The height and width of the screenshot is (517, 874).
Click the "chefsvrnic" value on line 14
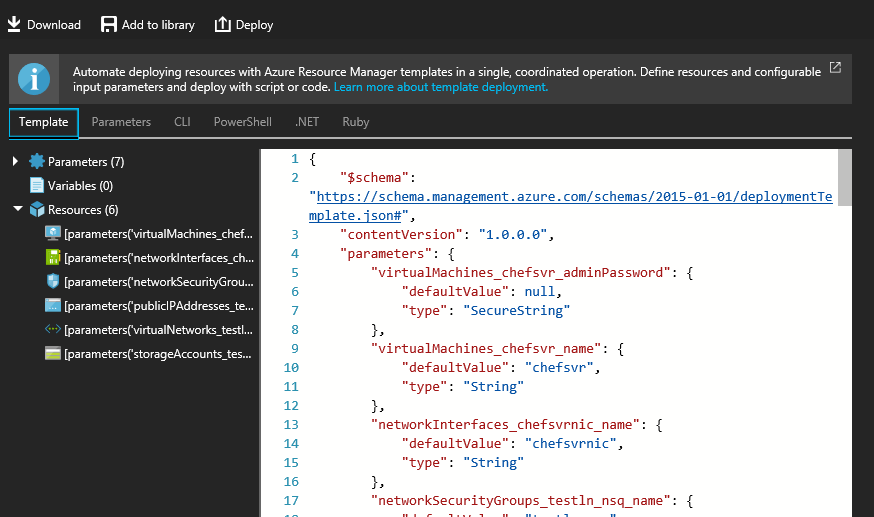click(x=571, y=443)
